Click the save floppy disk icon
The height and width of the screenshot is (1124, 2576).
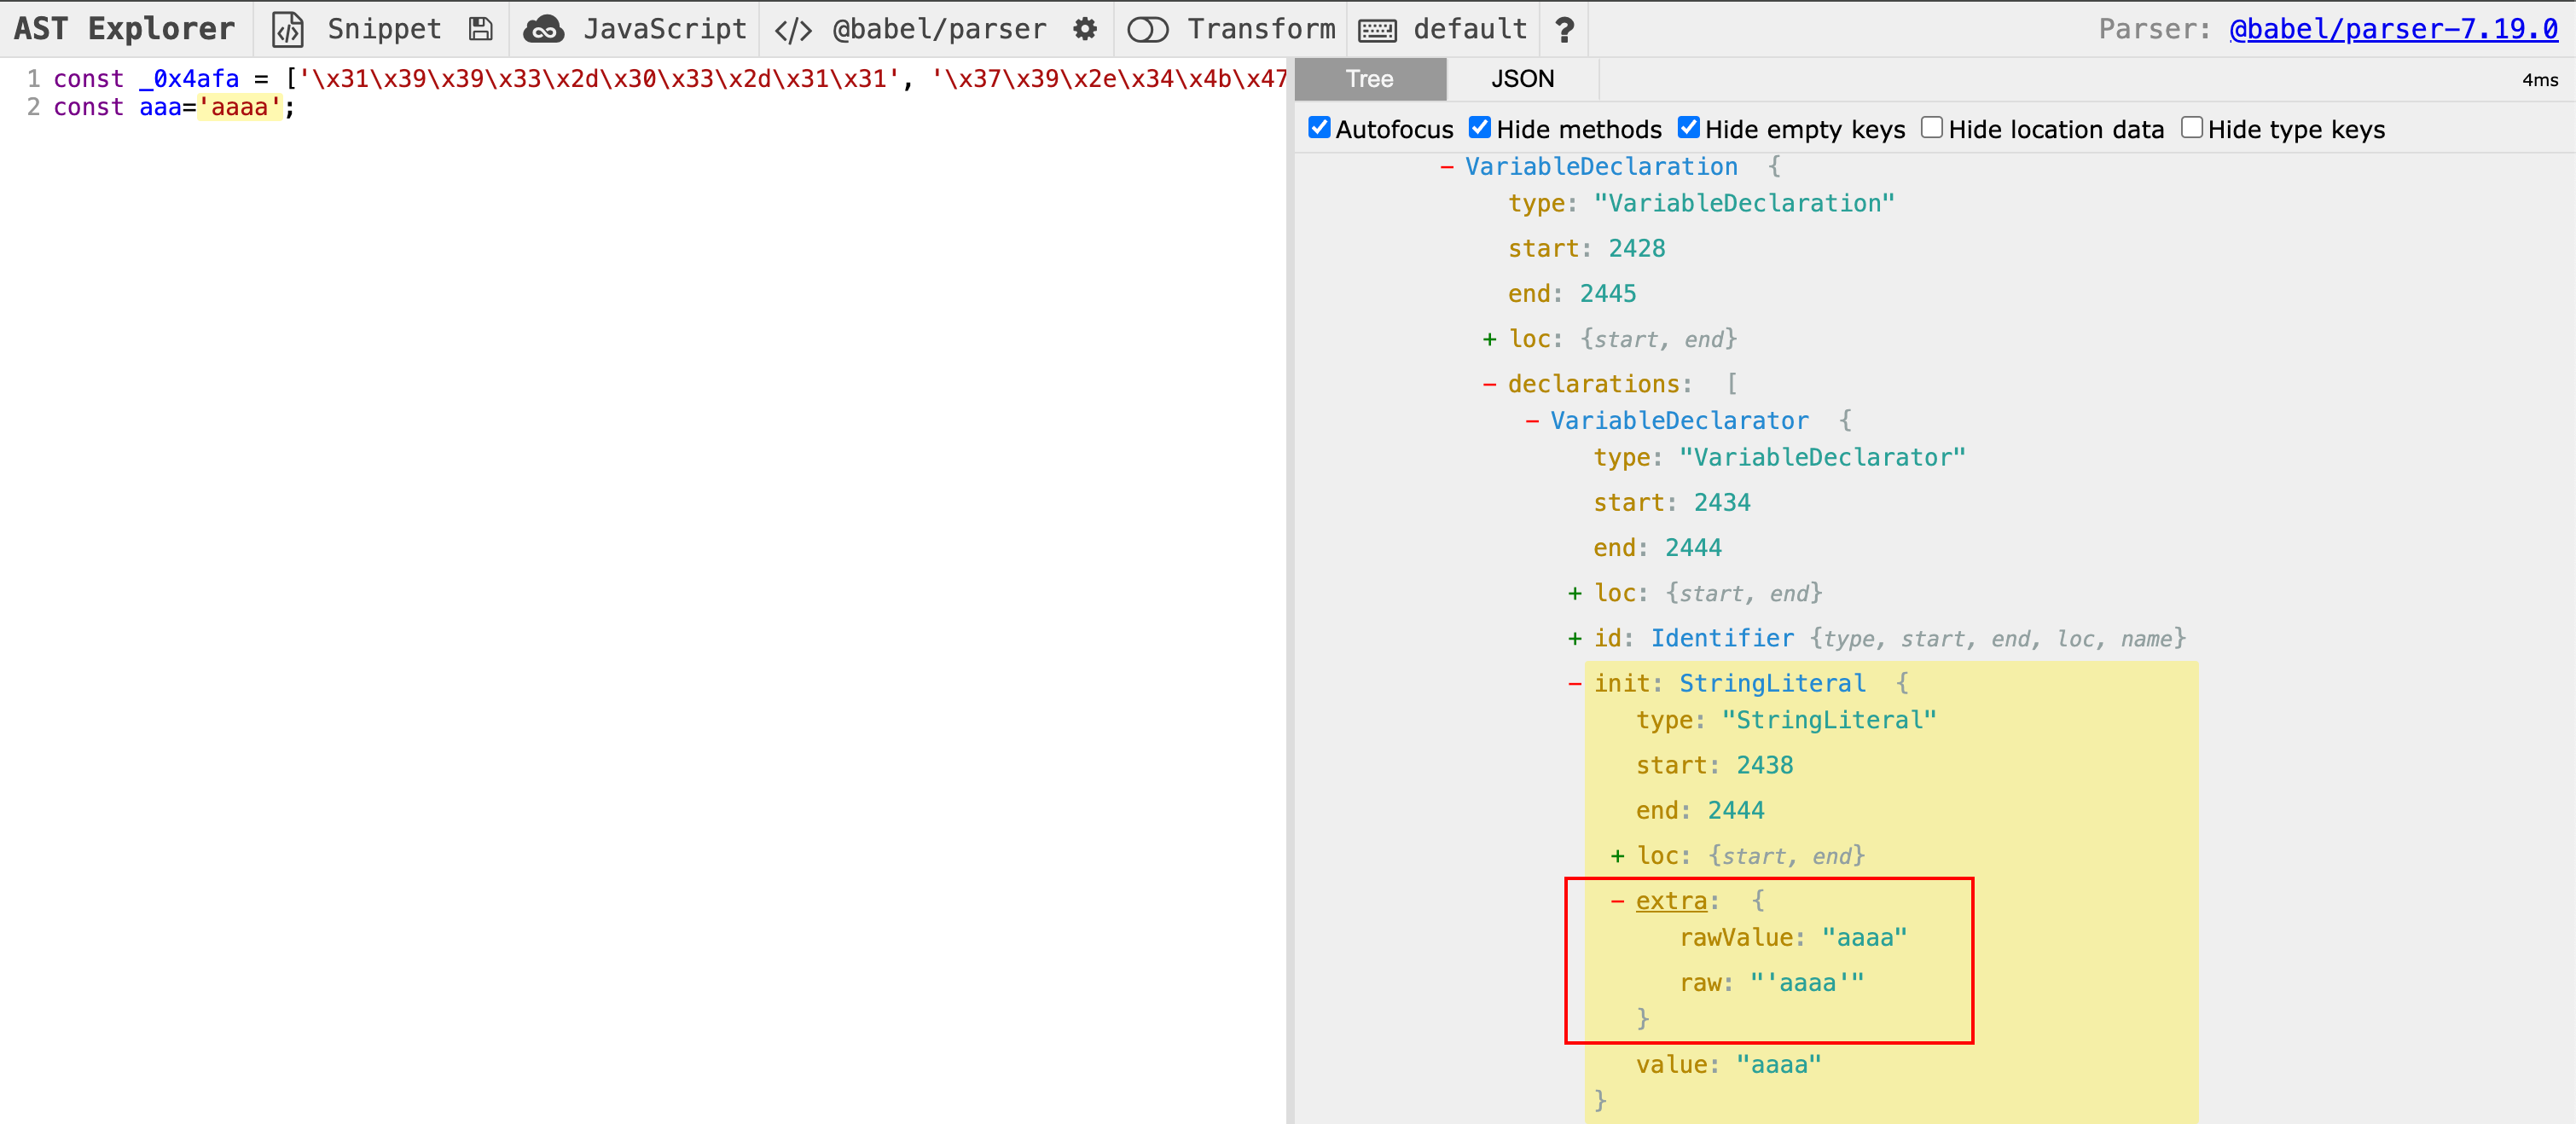click(481, 29)
